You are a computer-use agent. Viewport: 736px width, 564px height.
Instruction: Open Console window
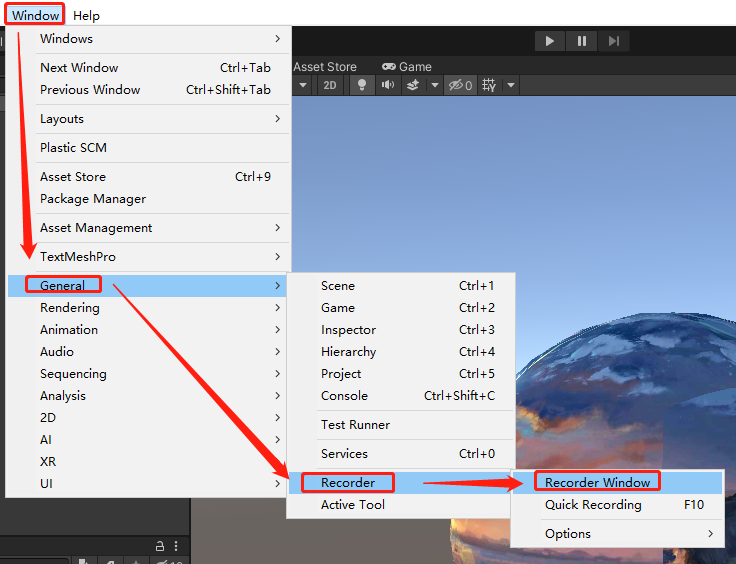(x=401, y=396)
